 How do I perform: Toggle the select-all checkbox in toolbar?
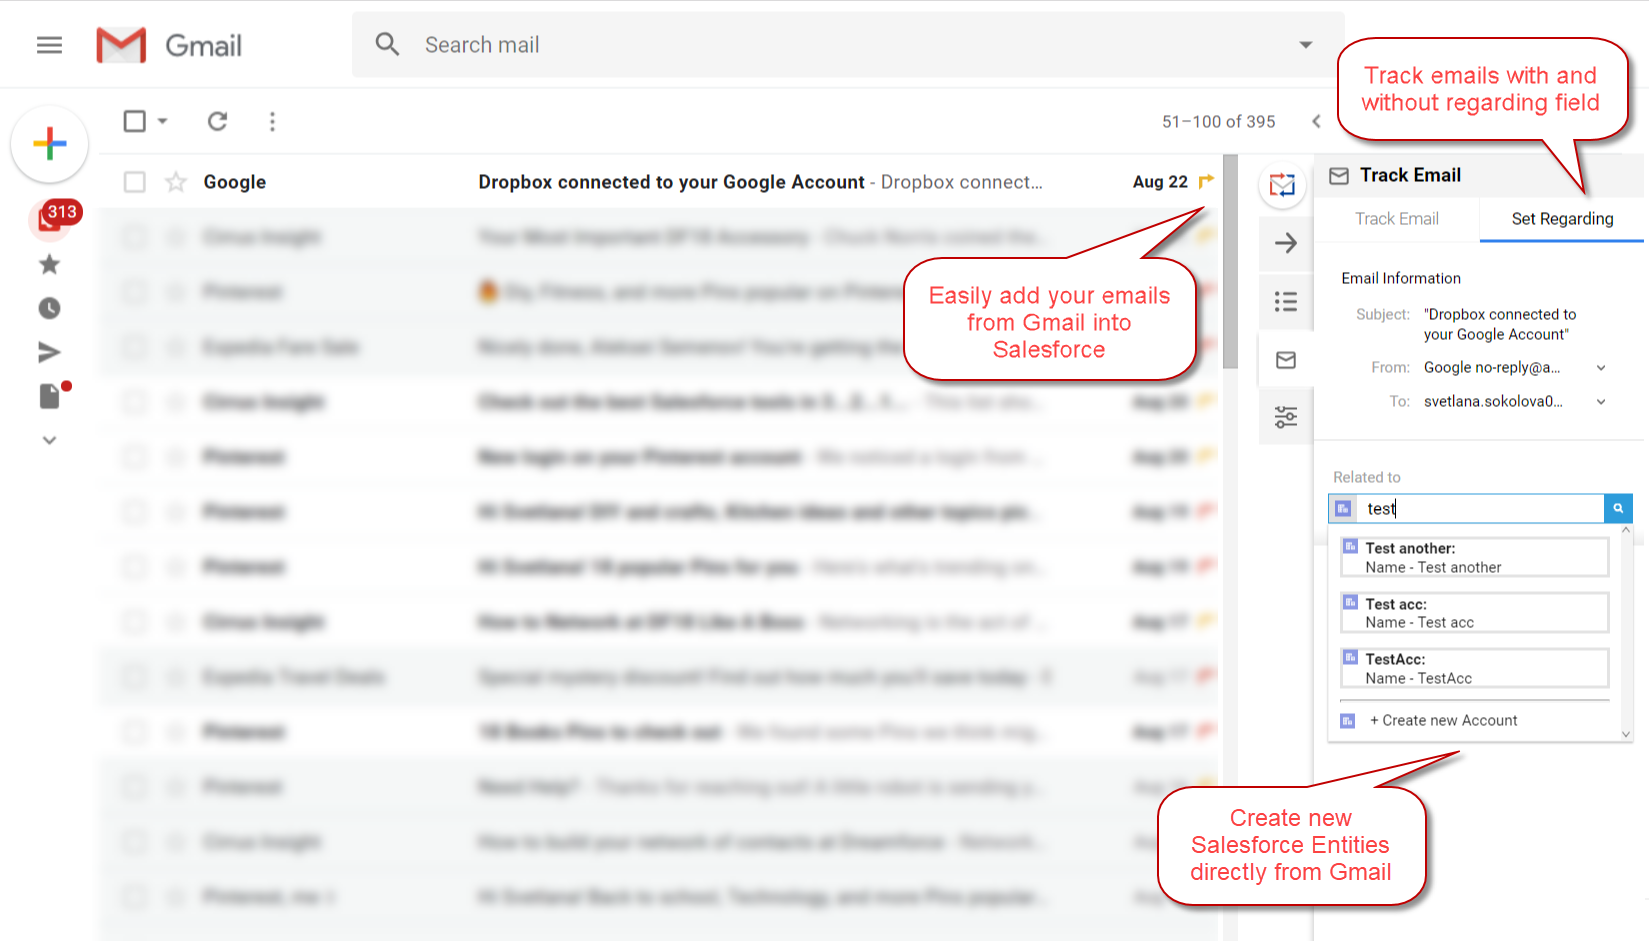coord(135,121)
